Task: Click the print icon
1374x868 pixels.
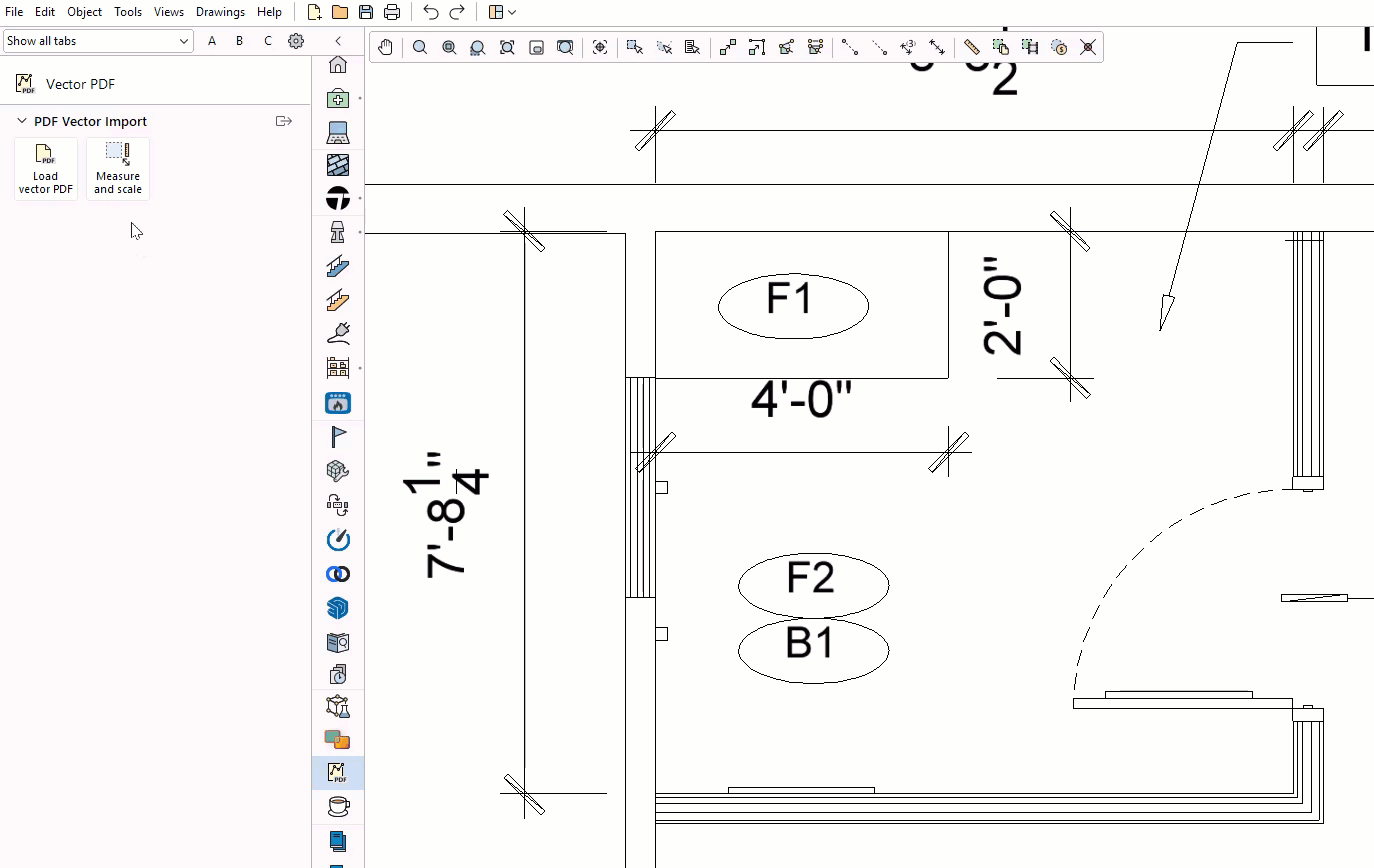Action: tap(392, 12)
